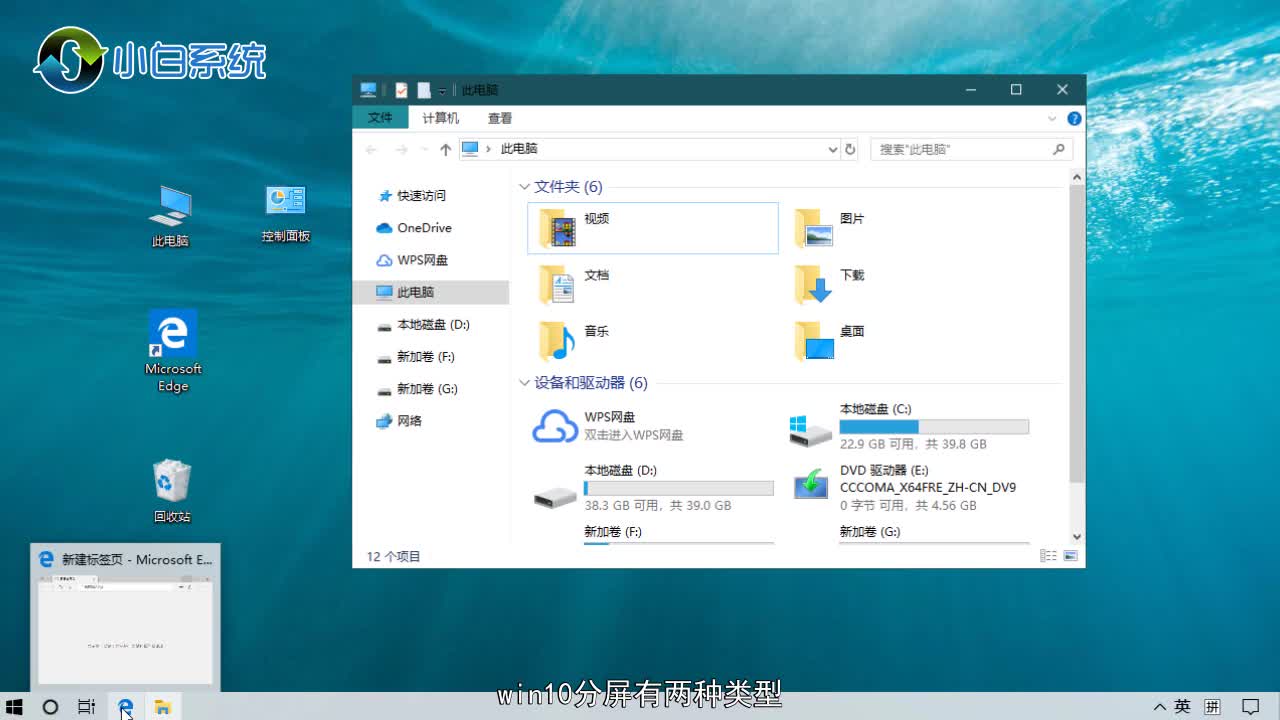The width and height of the screenshot is (1280, 720).
Task: Collapse the 文件夹 (6) section
Action: (524, 186)
